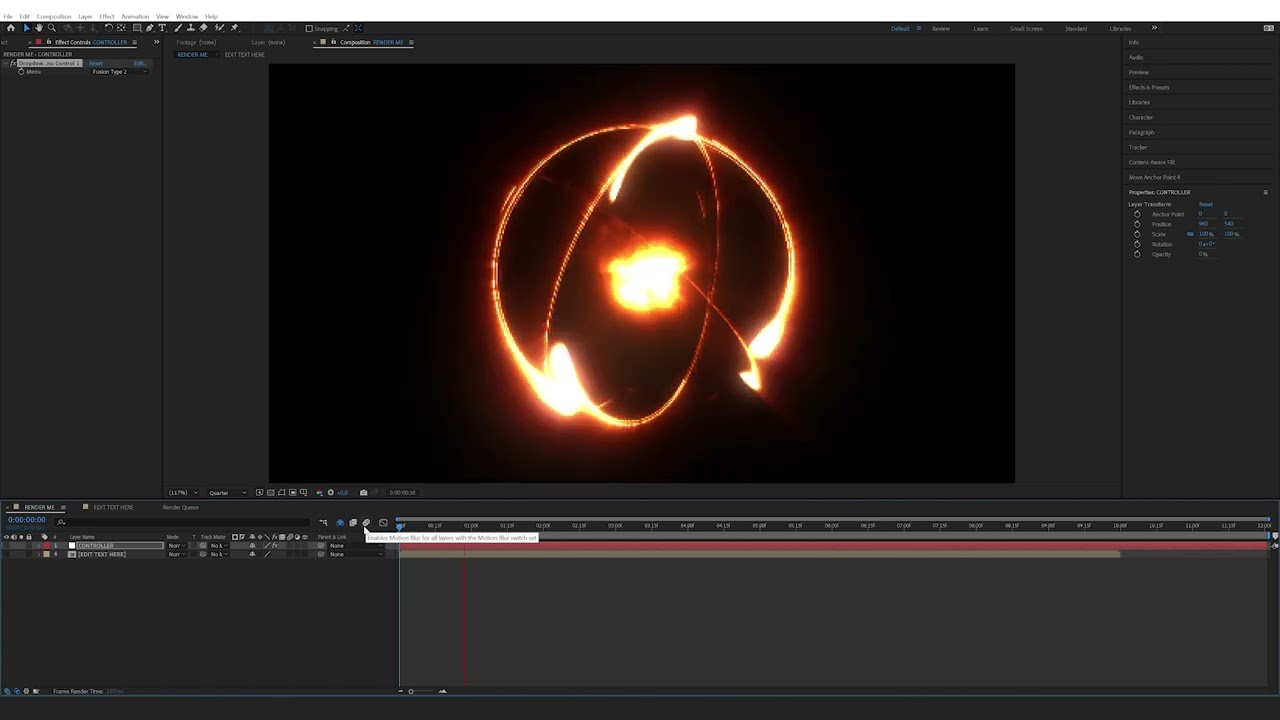Expand the CONTROLLER layer properties
1280x720 pixels.
click(38, 546)
